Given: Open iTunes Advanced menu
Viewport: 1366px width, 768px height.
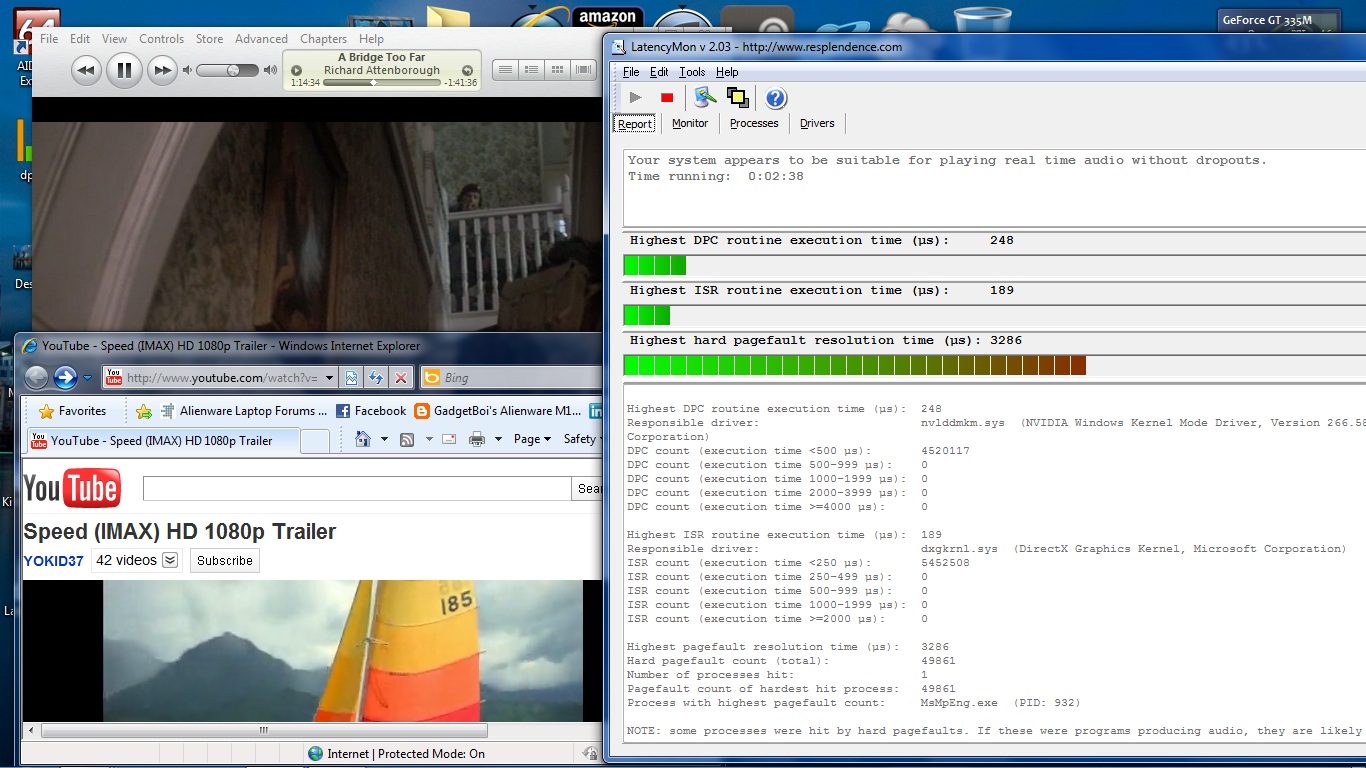Looking at the screenshot, I should (261, 39).
